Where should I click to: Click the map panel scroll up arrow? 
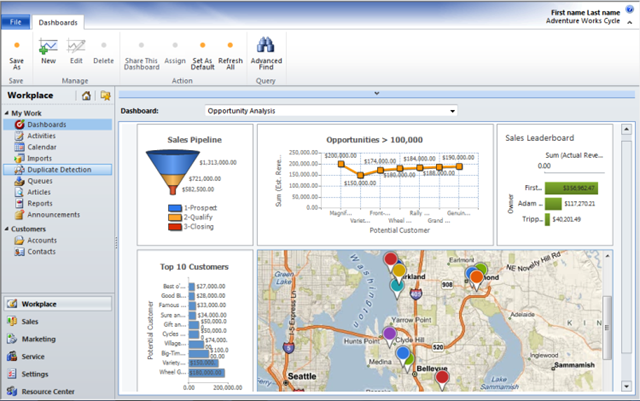click(607, 256)
